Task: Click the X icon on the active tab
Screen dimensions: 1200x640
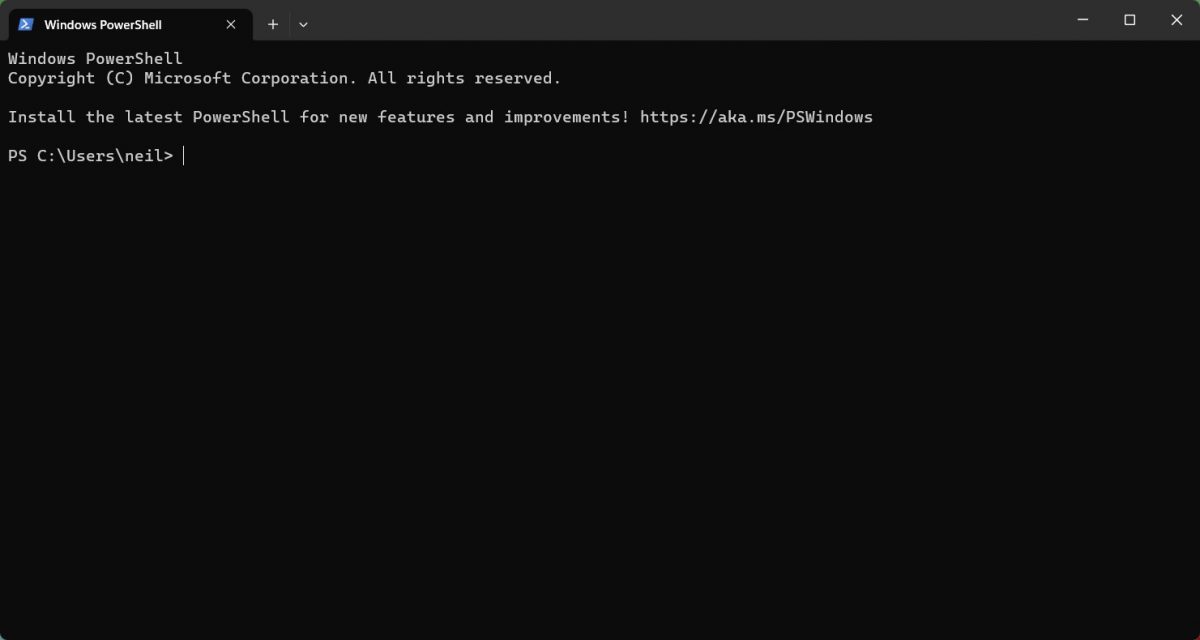Action: (230, 24)
